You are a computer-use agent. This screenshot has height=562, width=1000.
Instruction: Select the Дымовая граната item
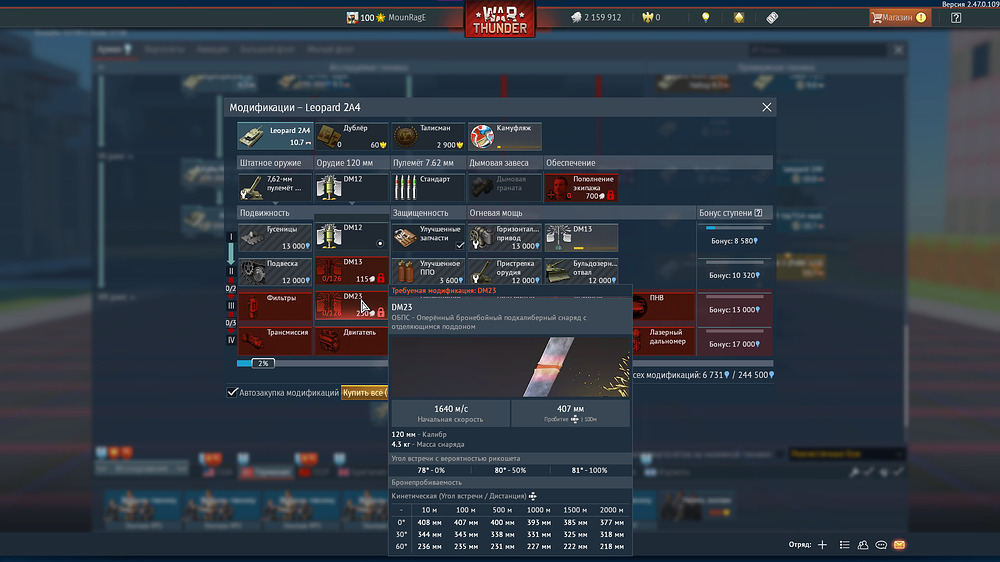click(x=504, y=188)
